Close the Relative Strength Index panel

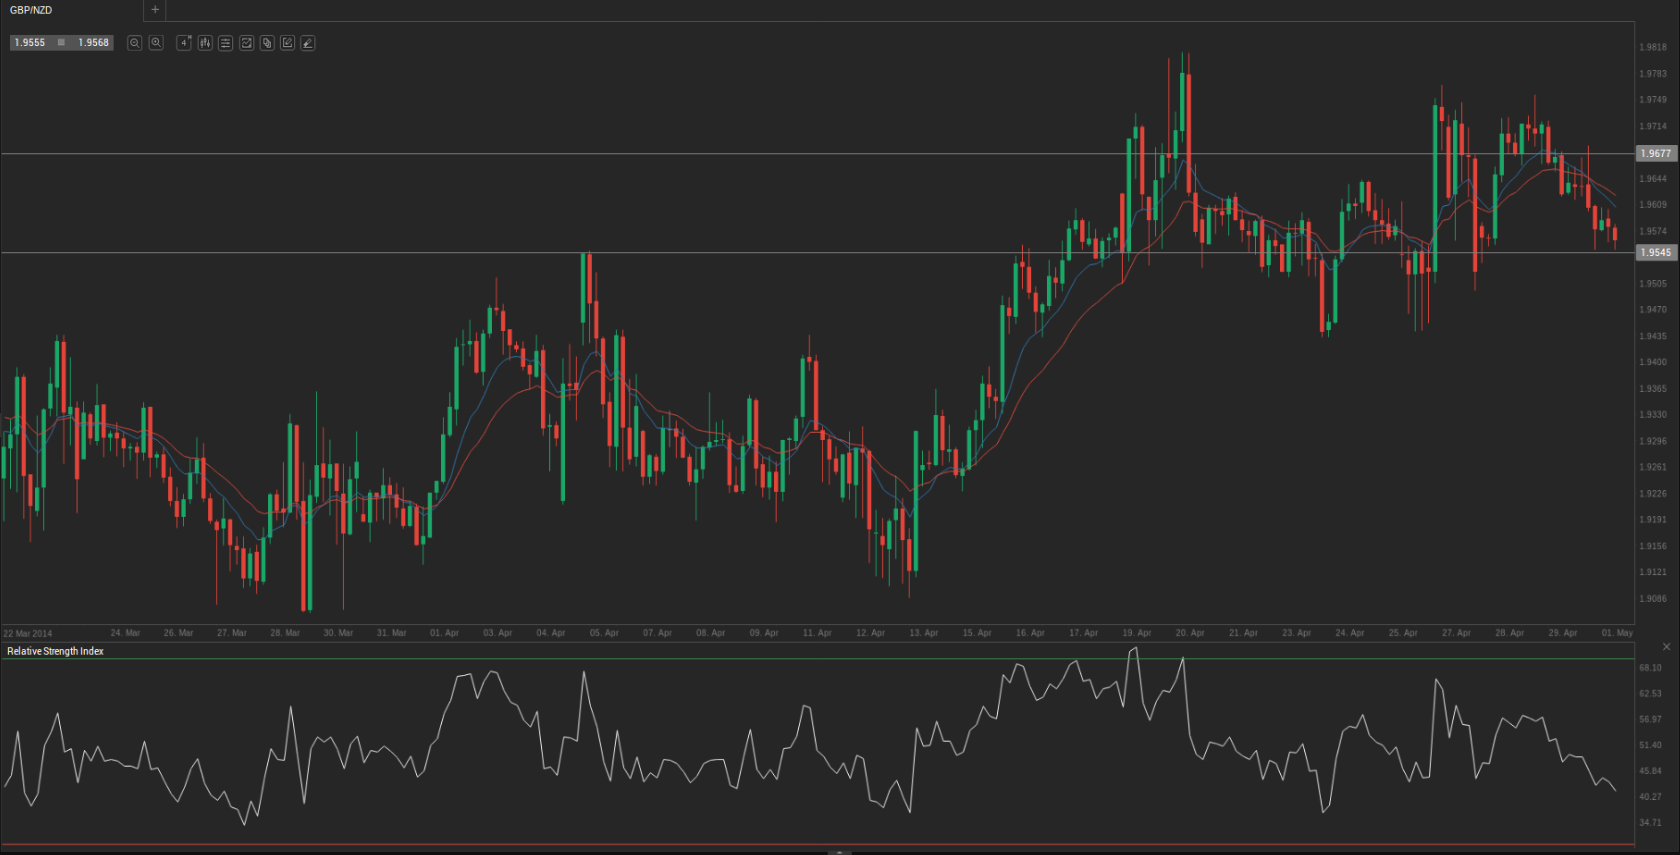1666,647
